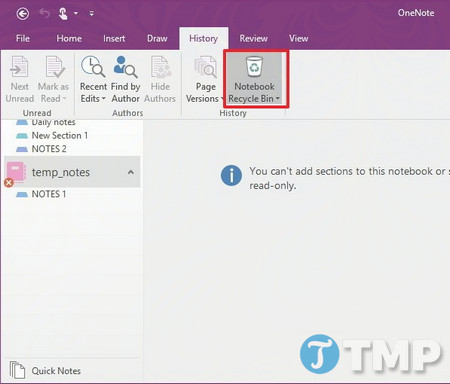
Task: Open the New Section 1 section
Action: [x=52, y=135]
